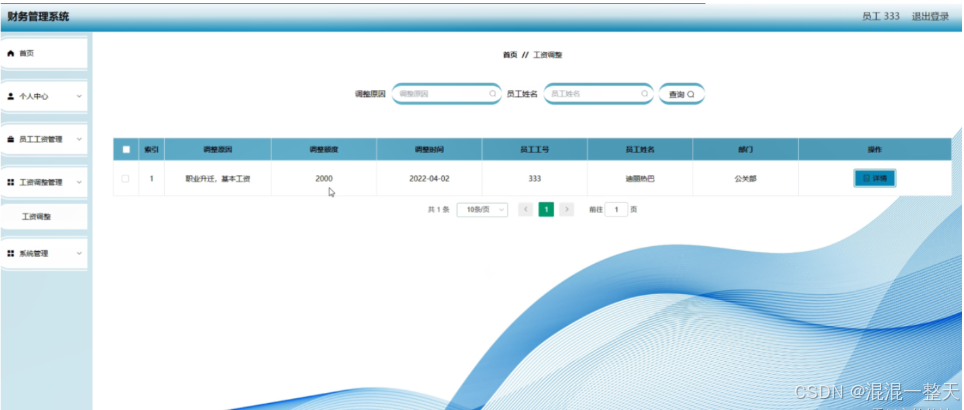
Task: Click the 财务管理系统 title
Action: [38, 17]
